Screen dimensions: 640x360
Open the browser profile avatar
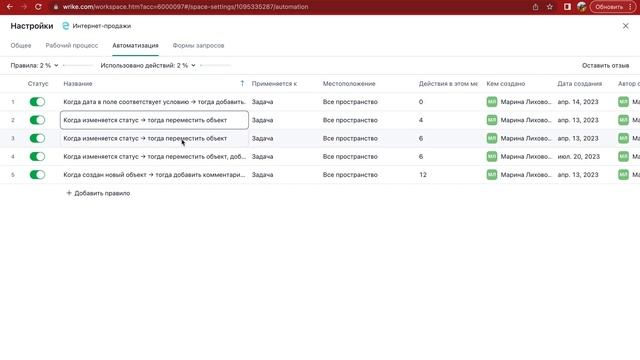click(x=582, y=7)
